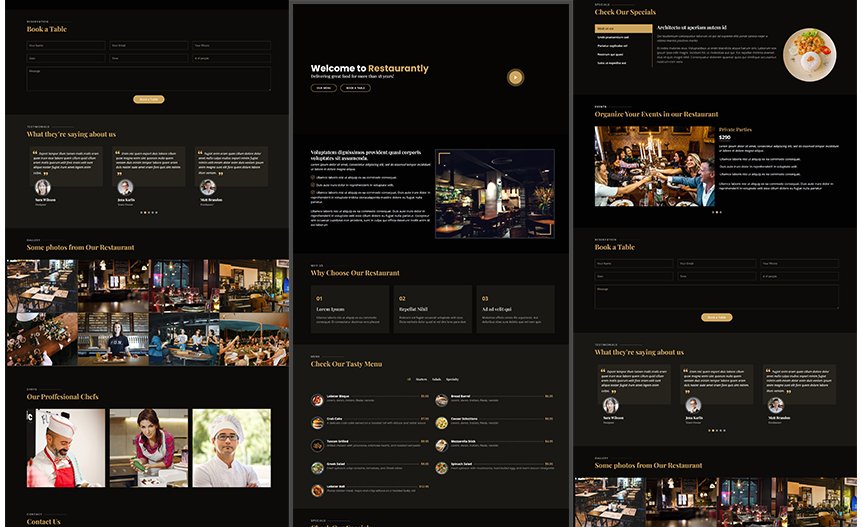Open the Nostrum qui quasi specials tab
862x527 pixels.
pyautogui.click(x=623, y=54)
